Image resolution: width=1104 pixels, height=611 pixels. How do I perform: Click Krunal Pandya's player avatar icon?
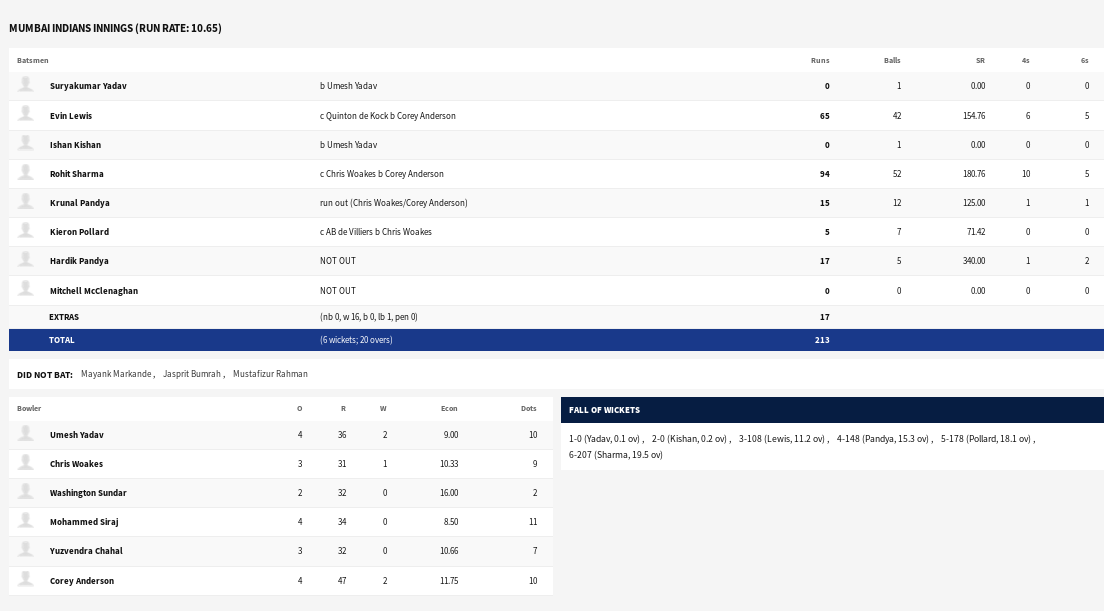[25, 201]
